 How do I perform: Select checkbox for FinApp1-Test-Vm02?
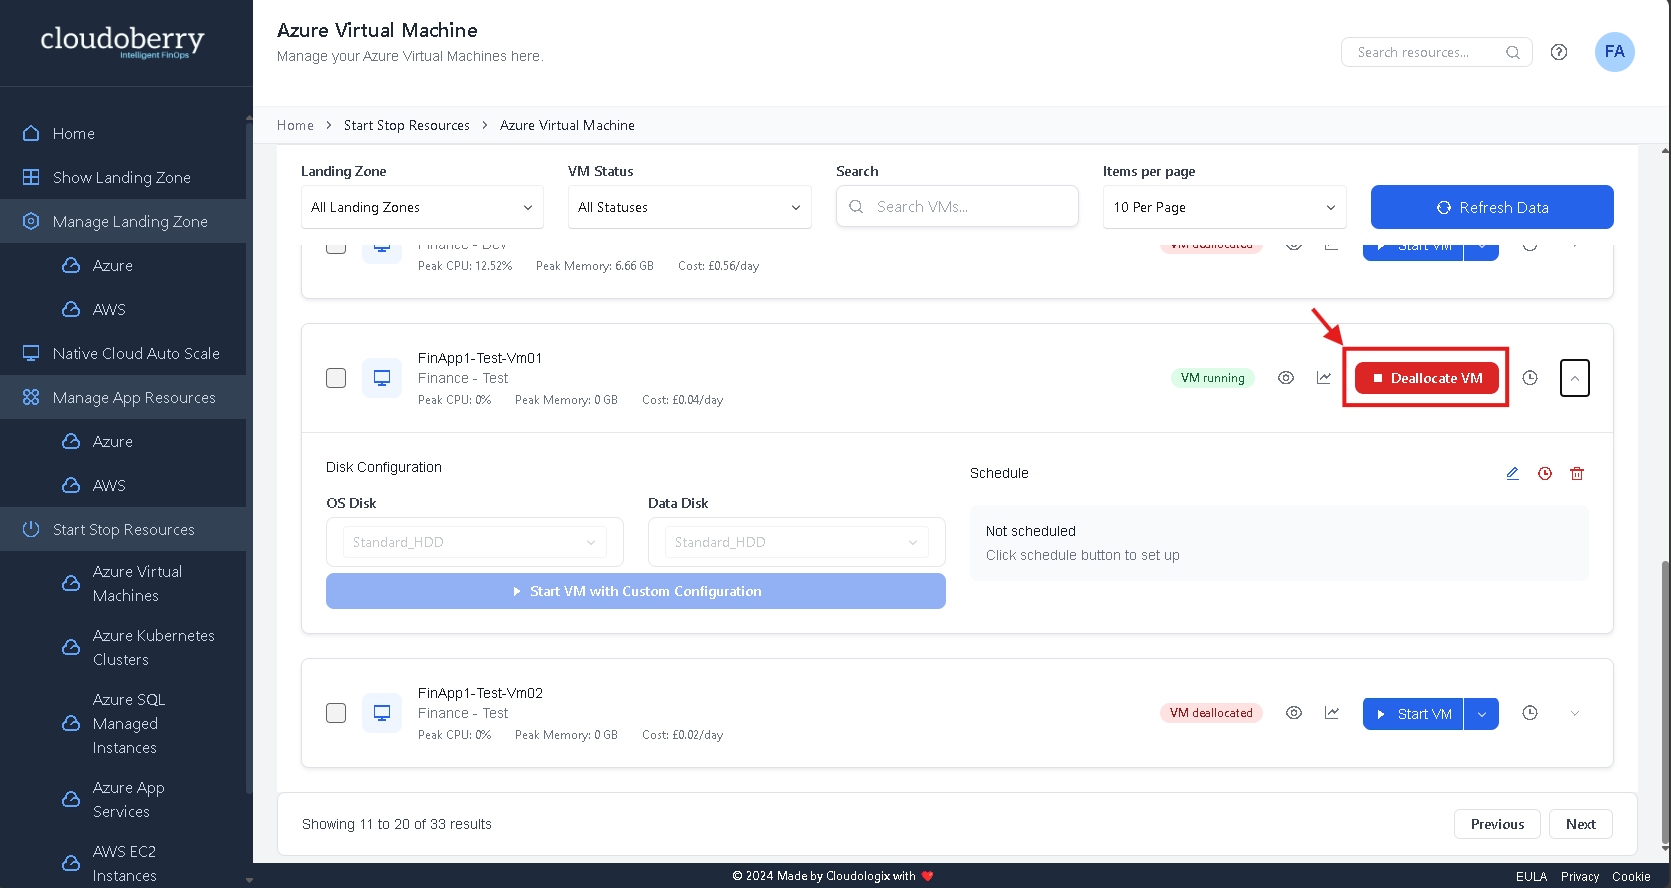tap(336, 713)
